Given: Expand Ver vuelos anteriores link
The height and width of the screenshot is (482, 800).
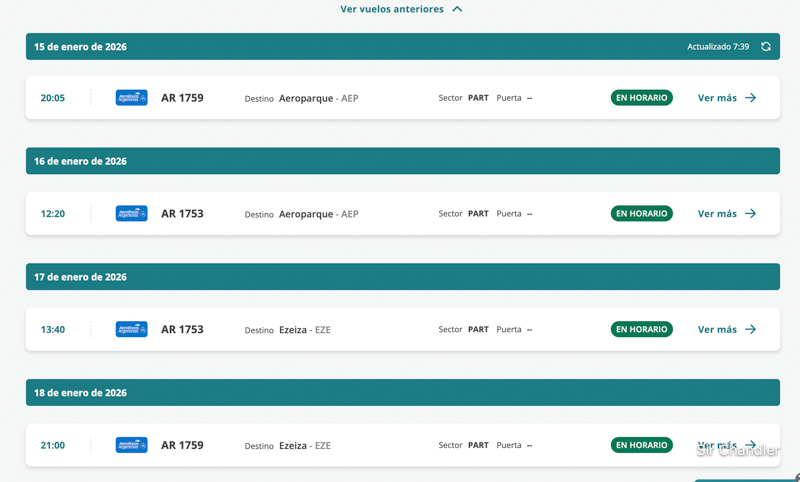Looking at the screenshot, I should [x=391, y=9].
